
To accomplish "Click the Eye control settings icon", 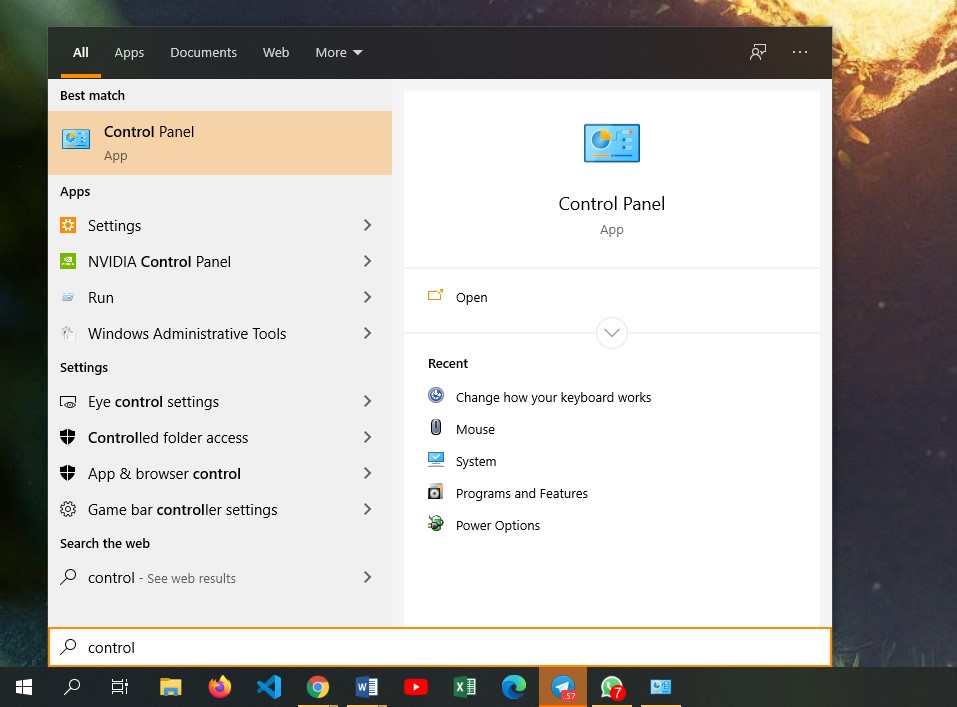I will click(x=68, y=402).
